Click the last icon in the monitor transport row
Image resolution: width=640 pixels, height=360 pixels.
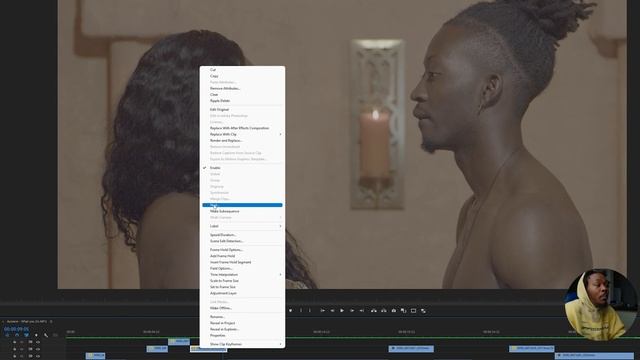423,311
